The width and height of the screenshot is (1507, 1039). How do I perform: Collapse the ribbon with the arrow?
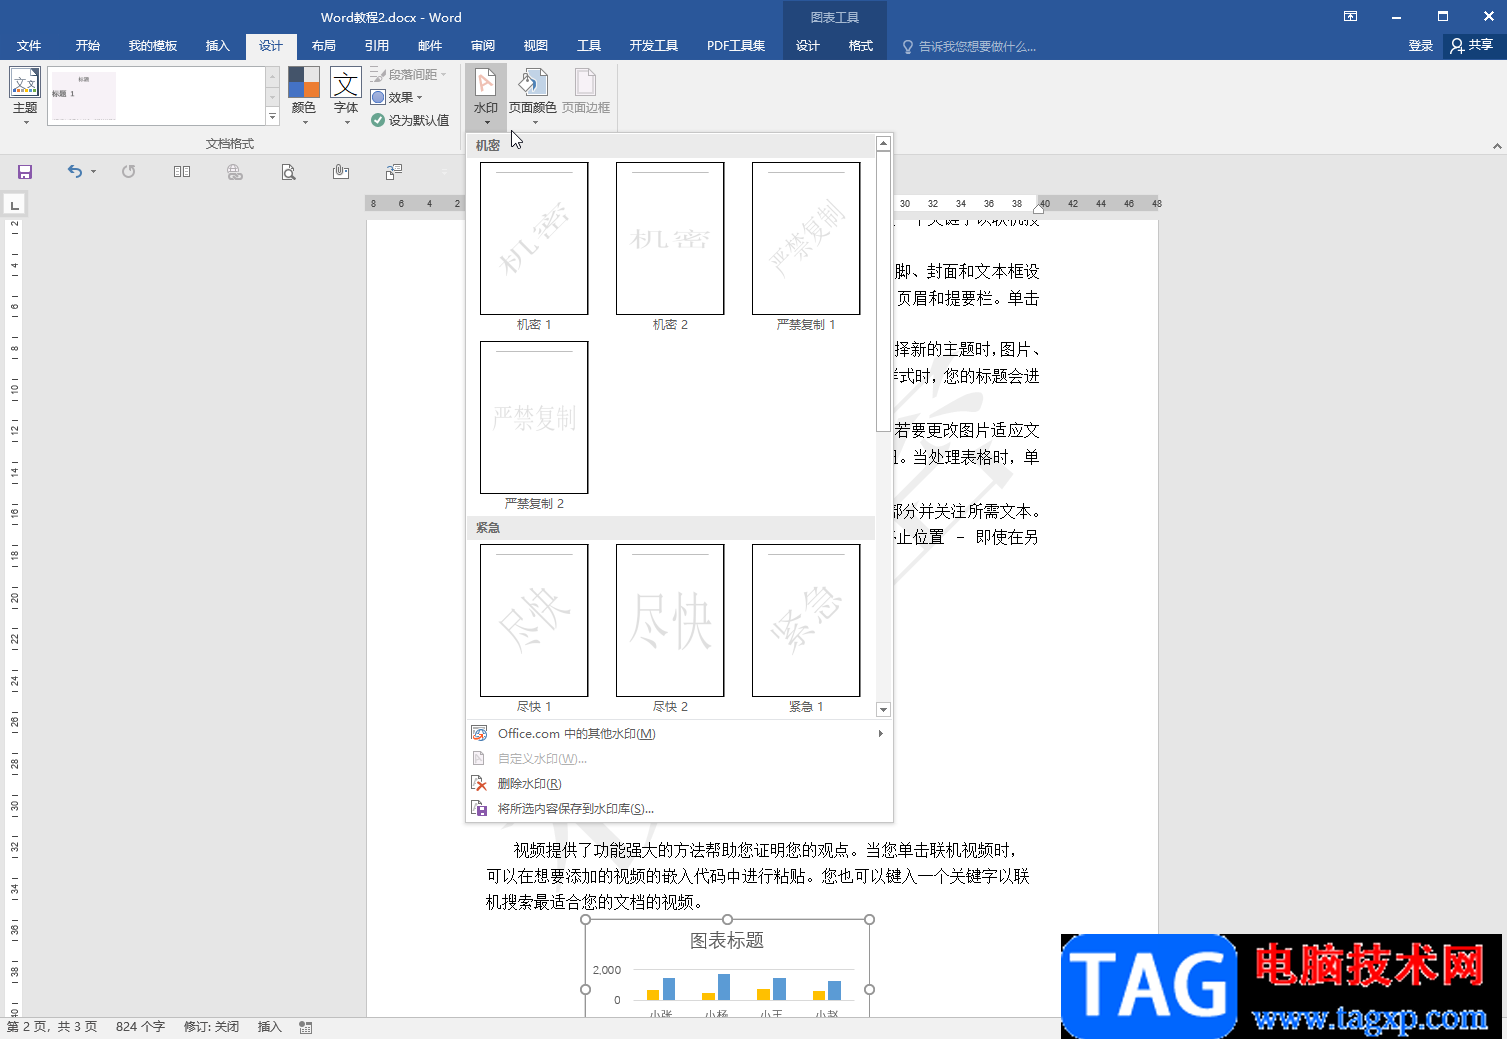coord(1497,146)
